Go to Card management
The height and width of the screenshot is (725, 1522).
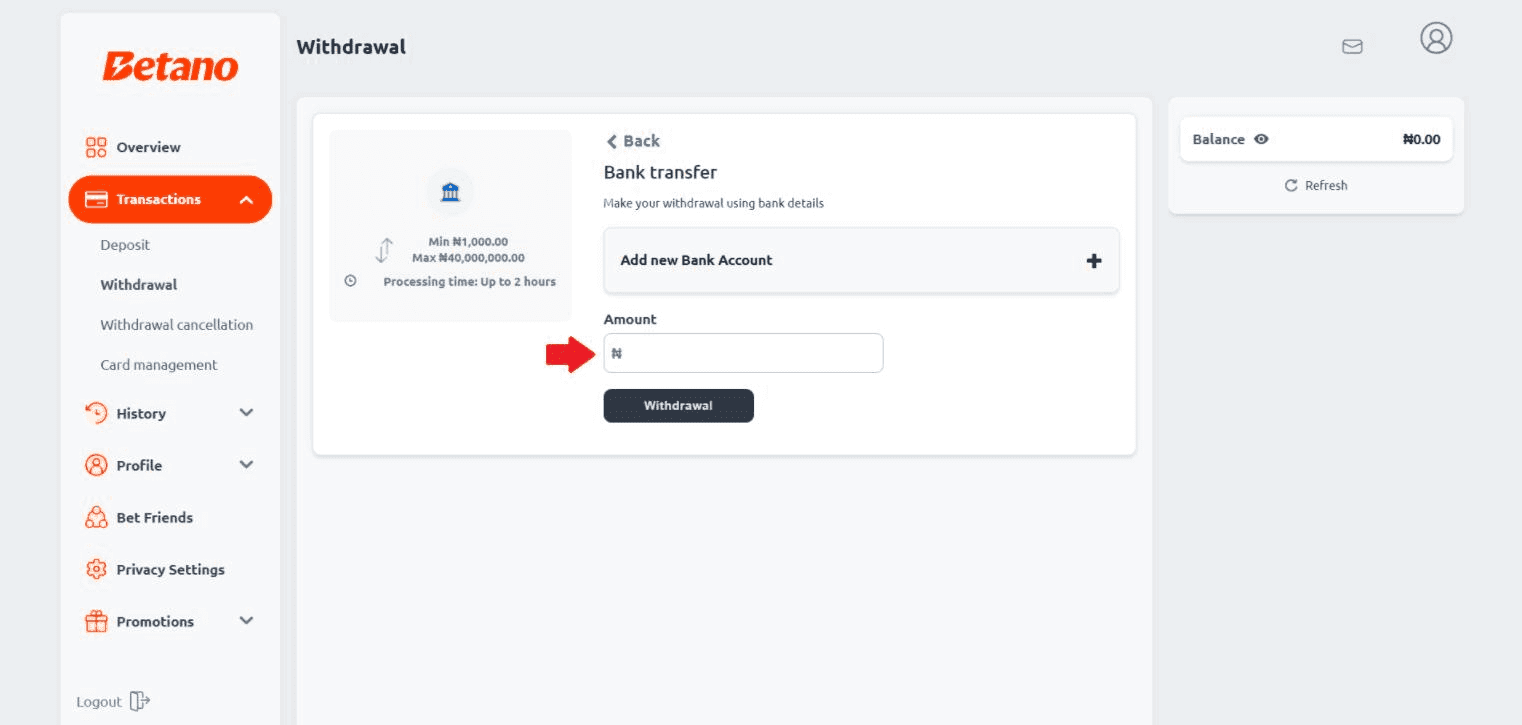point(158,365)
